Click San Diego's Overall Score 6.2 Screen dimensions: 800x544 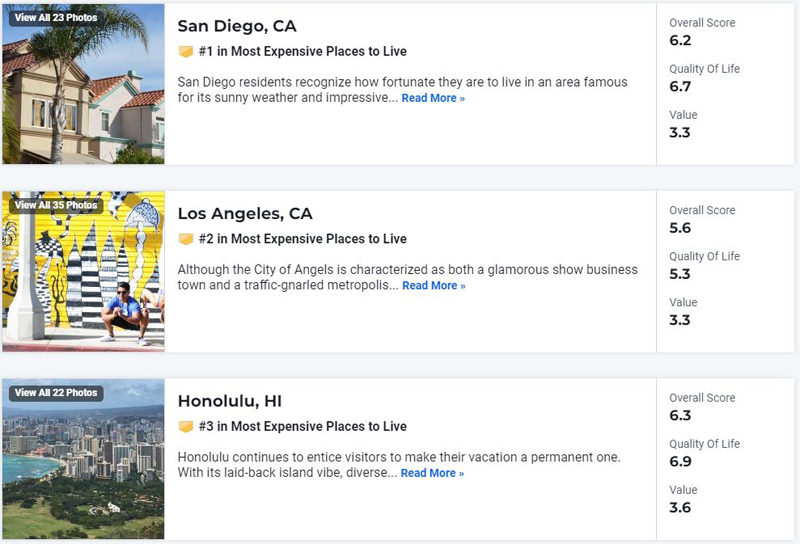[680, 41]
